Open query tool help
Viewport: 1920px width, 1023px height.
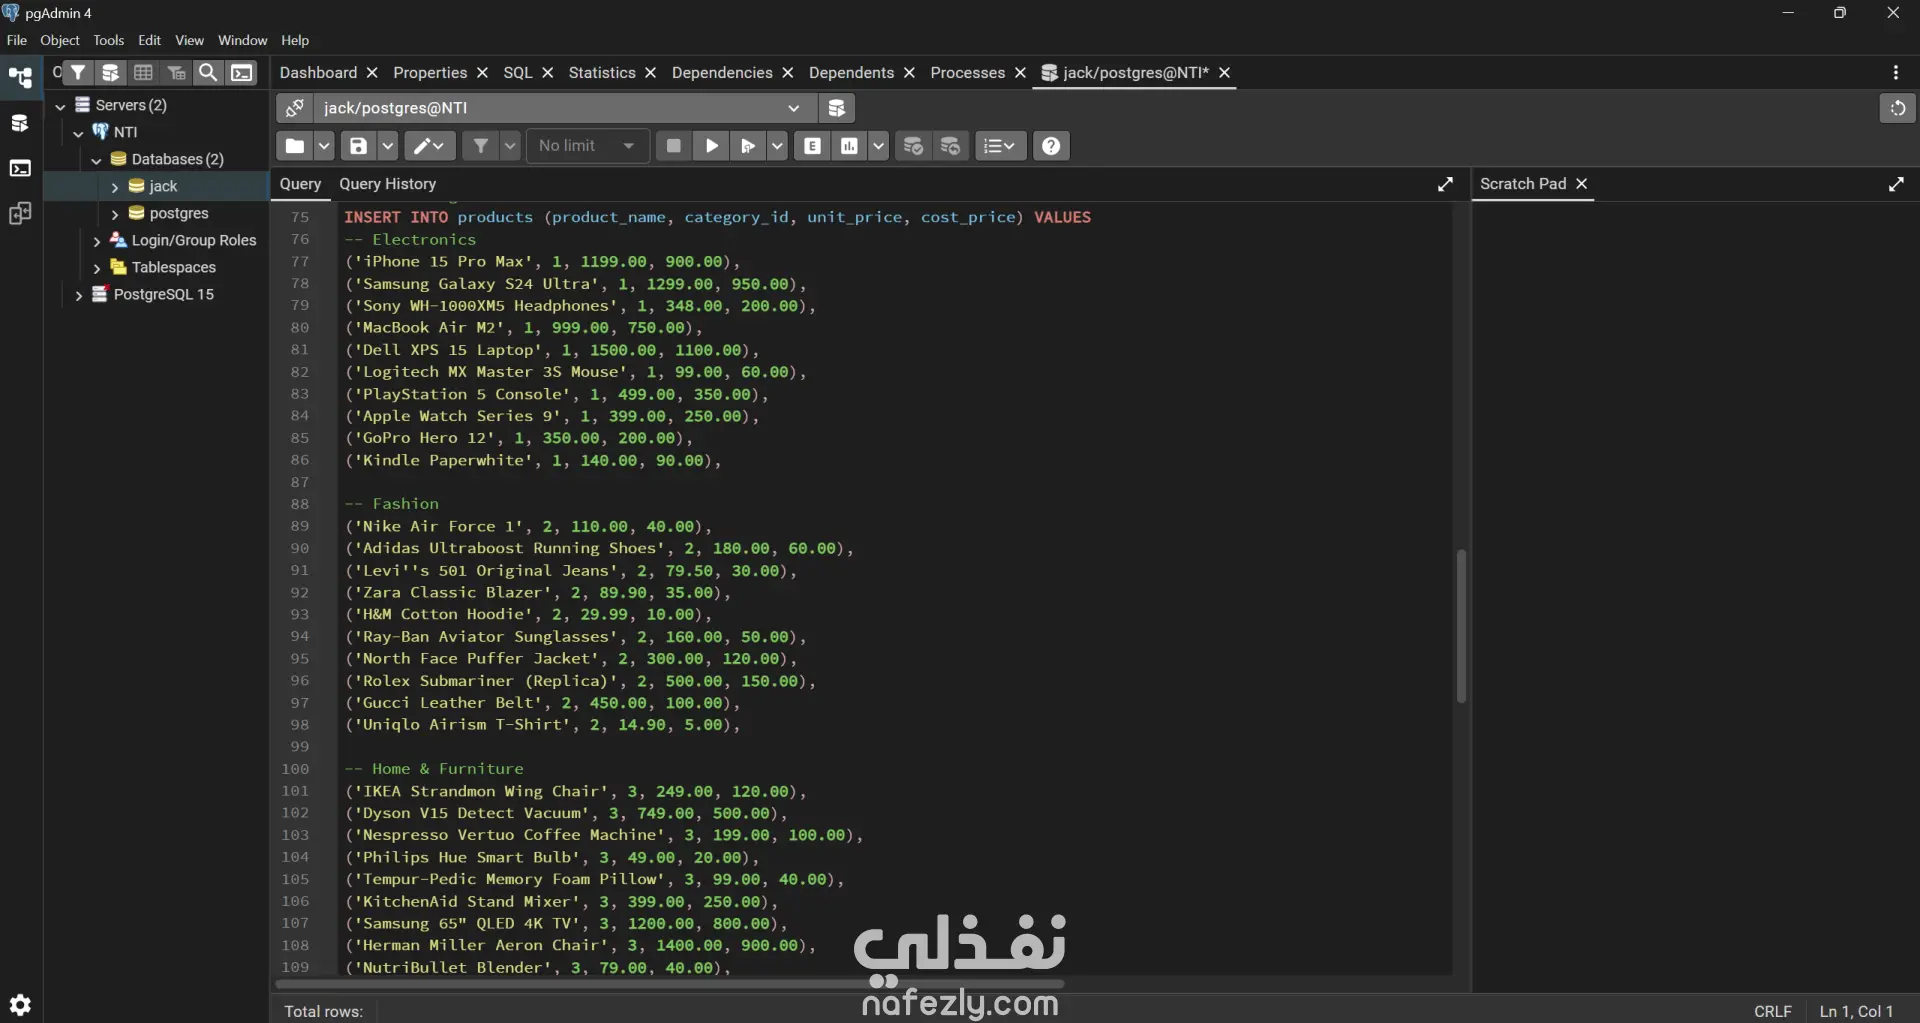coord(1051,146)
